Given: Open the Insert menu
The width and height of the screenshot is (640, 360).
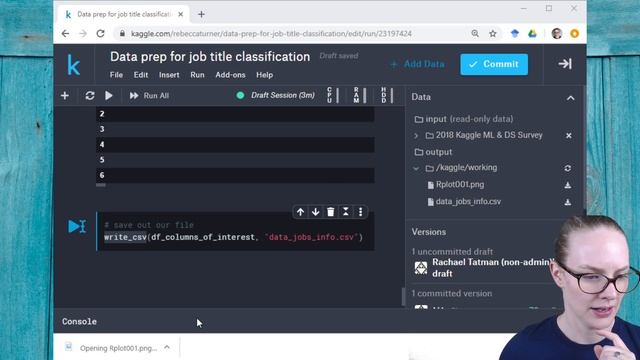Looking at the screenshot, I should [x=169, y=75].
